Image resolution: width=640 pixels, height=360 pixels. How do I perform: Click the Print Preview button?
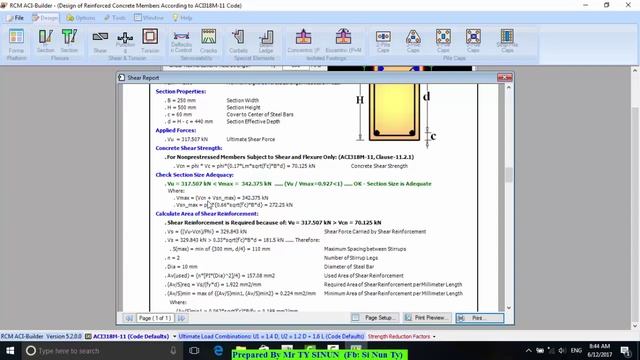pos(427,318)
